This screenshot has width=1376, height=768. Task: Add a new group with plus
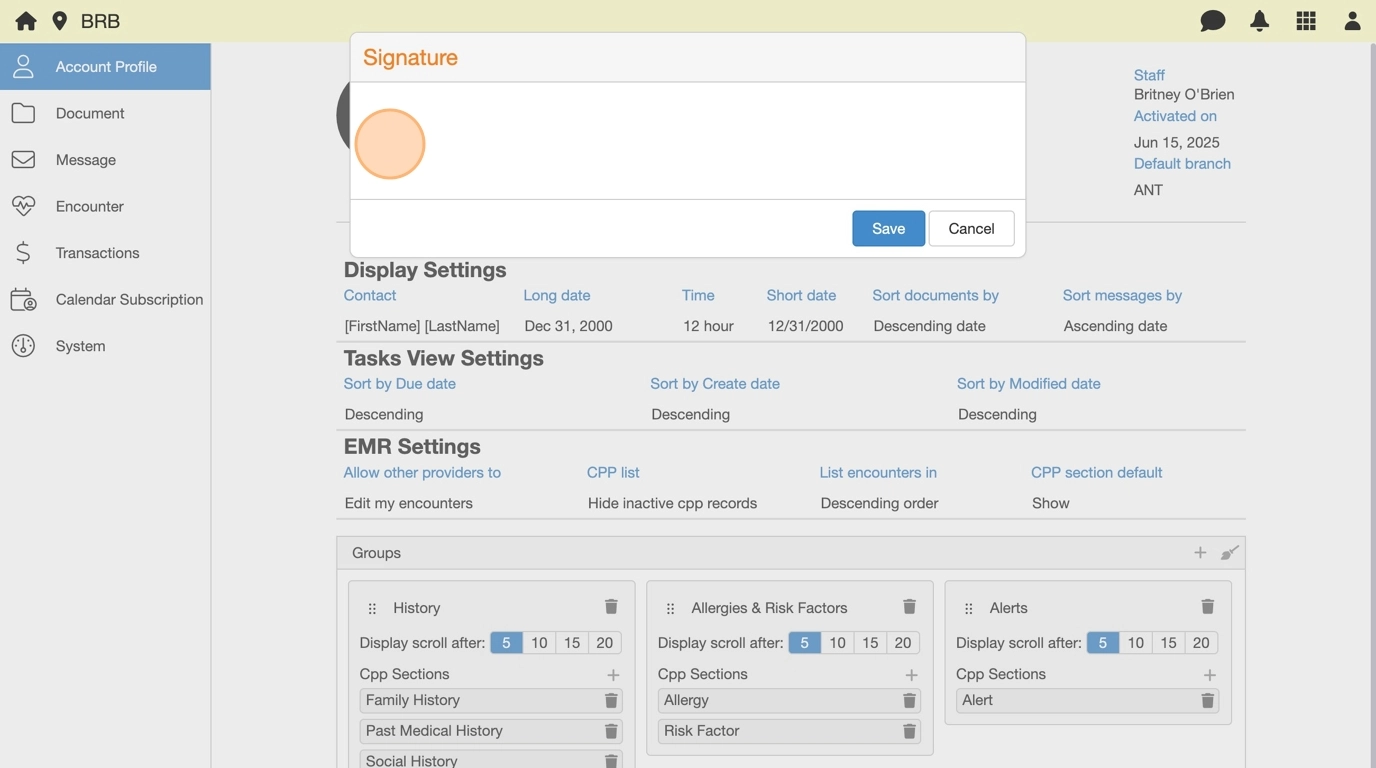(1200, 553)
